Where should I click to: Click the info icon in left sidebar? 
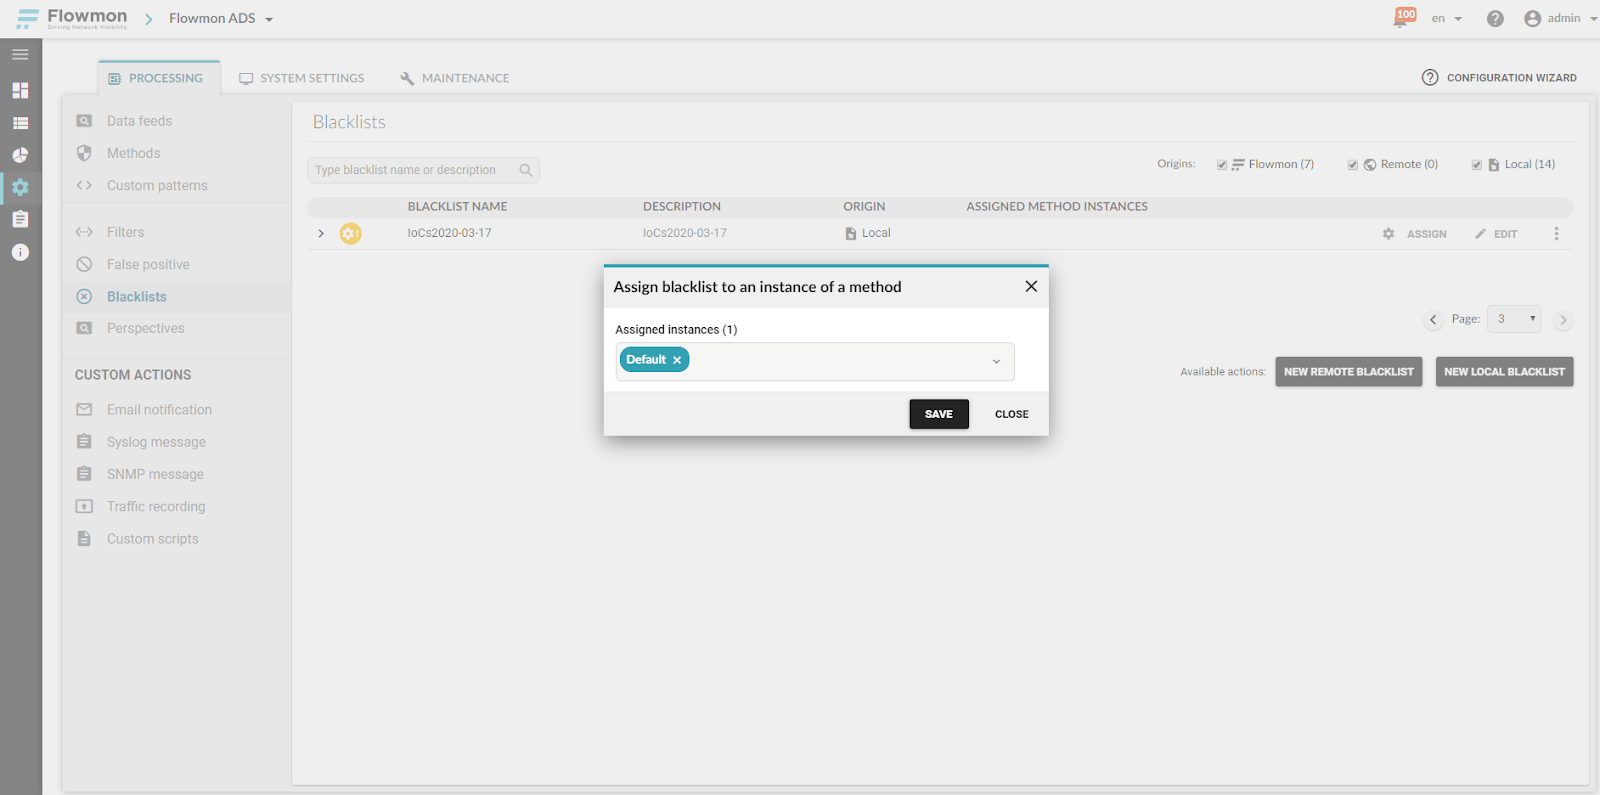point(20,252)
